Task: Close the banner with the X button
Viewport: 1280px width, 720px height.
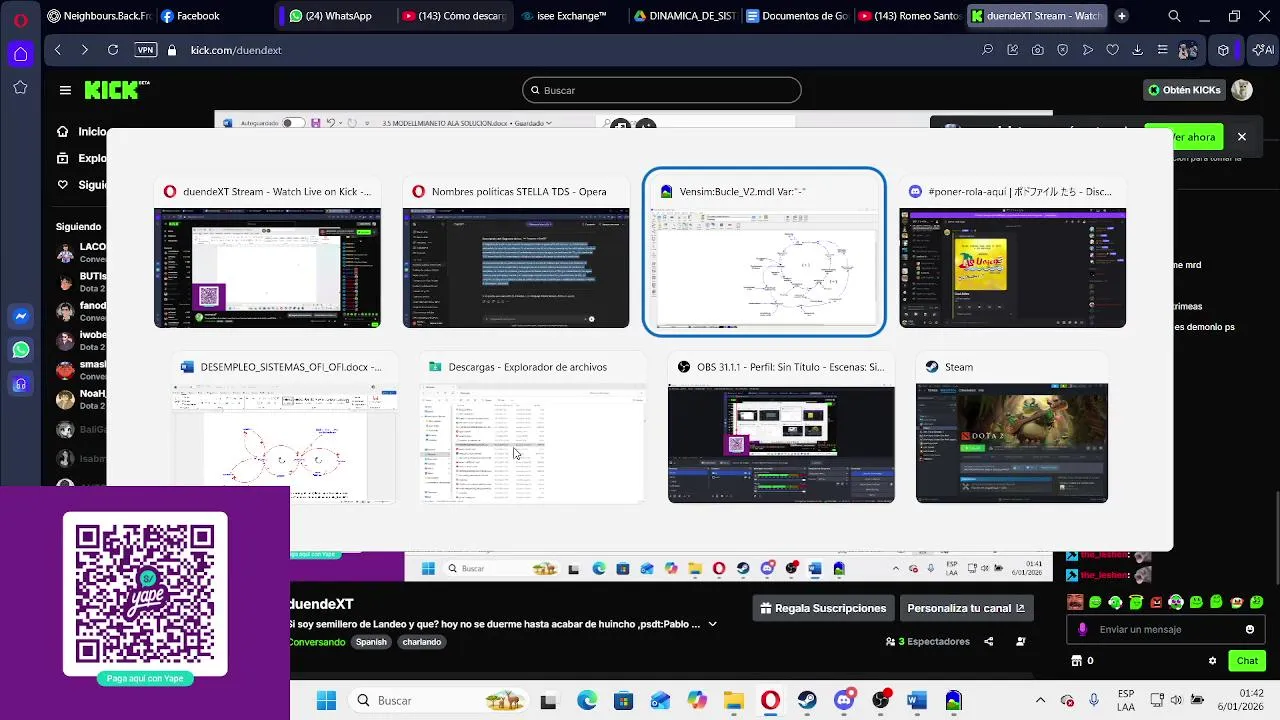Action: click(1242, 137)
